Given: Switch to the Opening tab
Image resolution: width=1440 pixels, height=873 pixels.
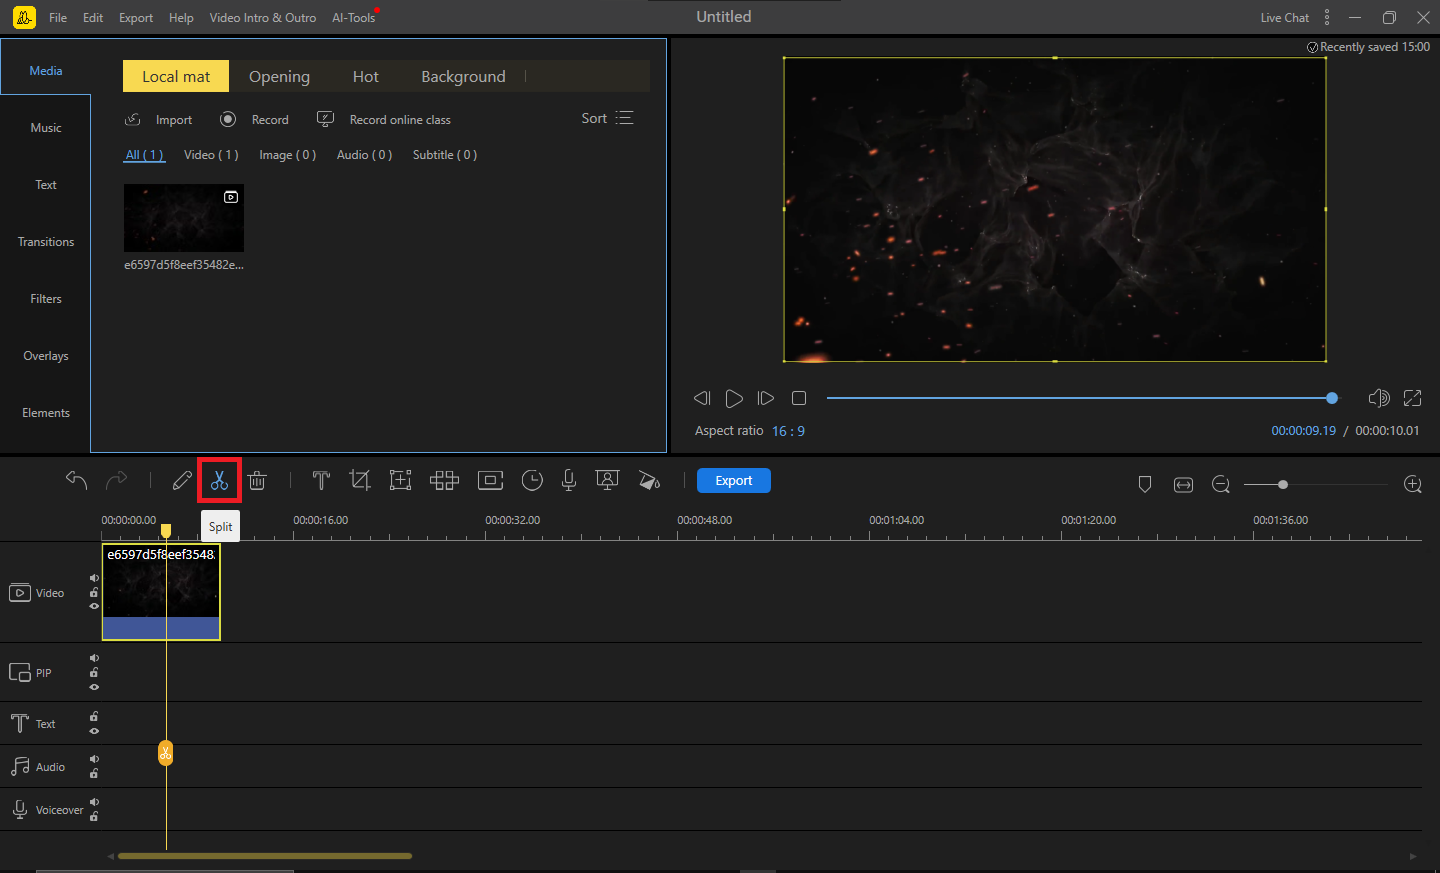Looking at the screenshot, I should point(279,76).
